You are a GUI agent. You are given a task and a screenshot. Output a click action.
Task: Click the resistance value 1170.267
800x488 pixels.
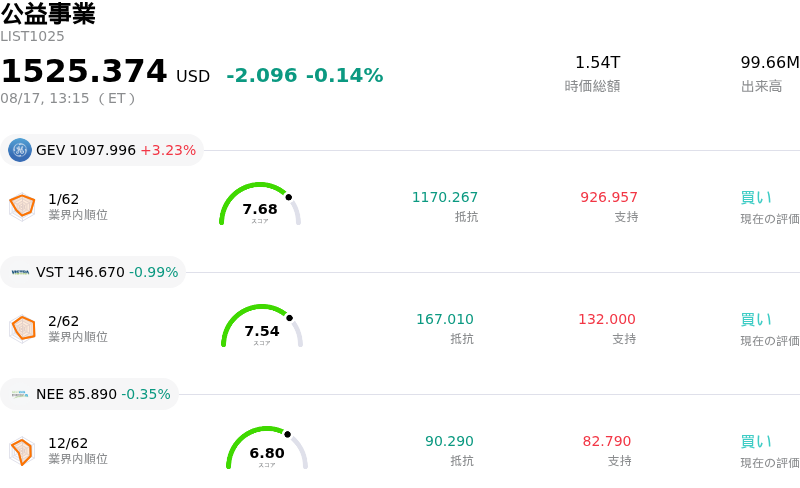[x=445, y=197]
